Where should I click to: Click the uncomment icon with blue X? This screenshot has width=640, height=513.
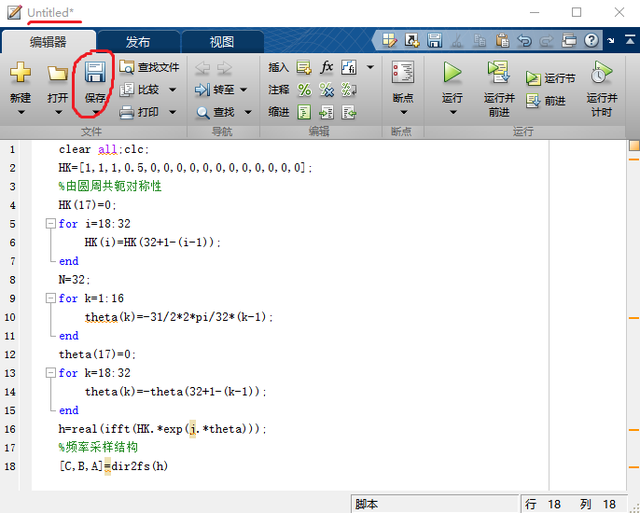pos(327,89)
